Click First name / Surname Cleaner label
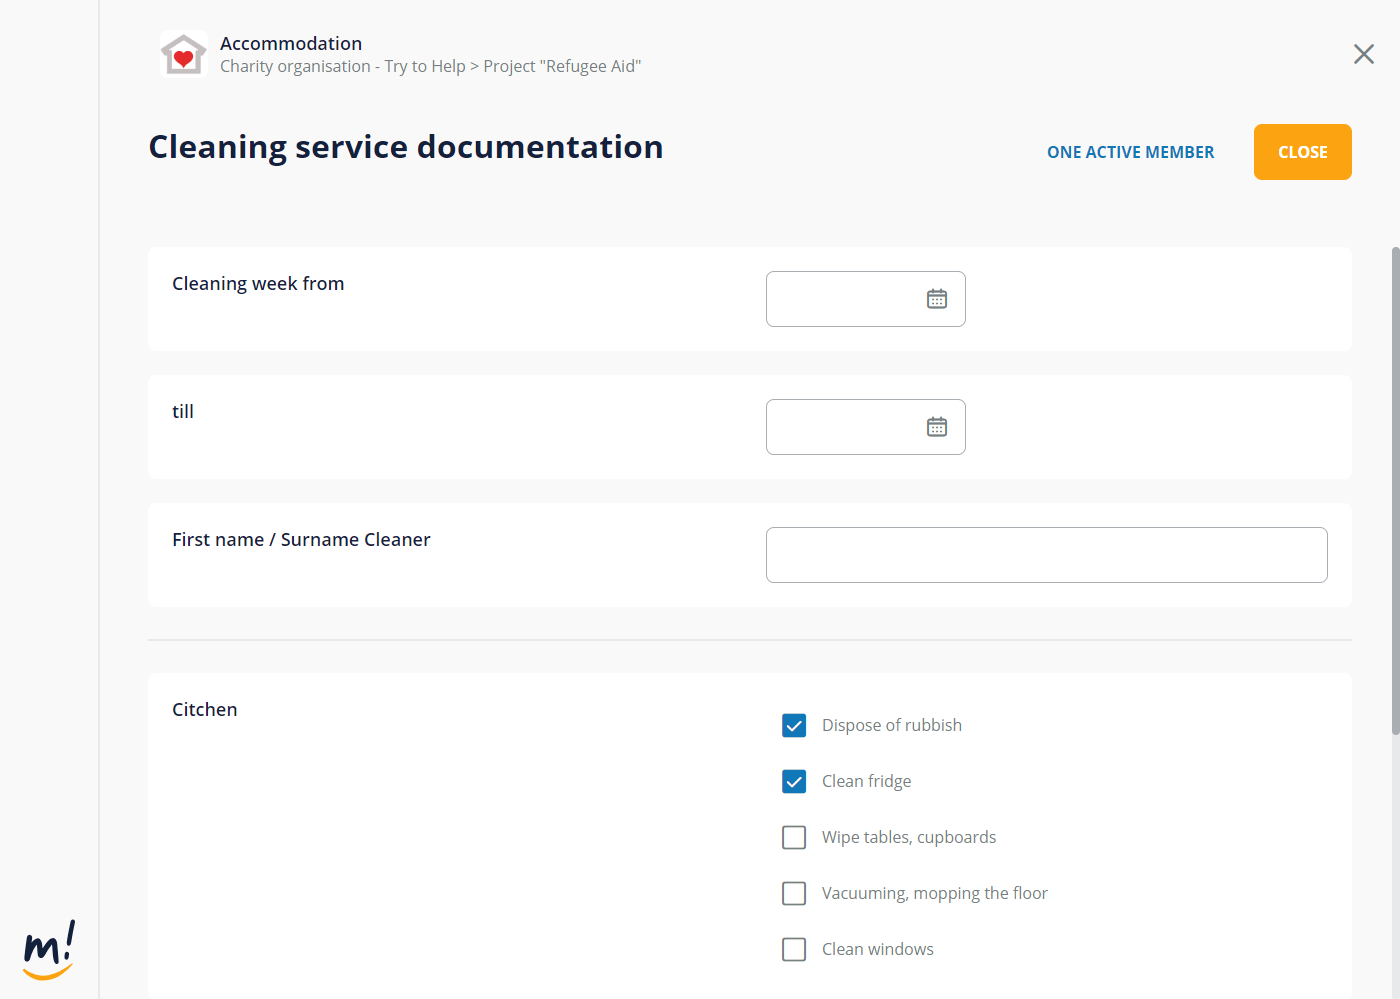The height and width of the screenshot is (999, 1400). [301, 539]
